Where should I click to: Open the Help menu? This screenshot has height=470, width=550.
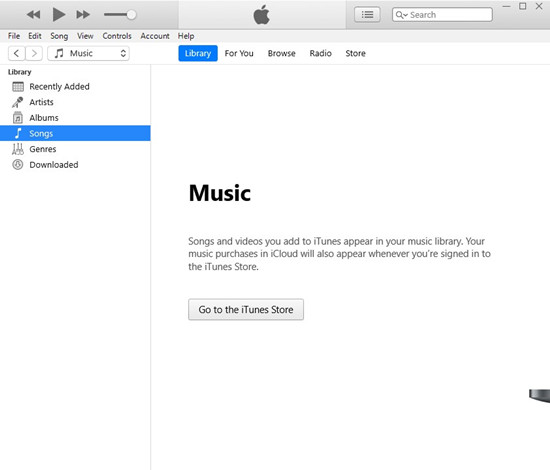[186, 36]
